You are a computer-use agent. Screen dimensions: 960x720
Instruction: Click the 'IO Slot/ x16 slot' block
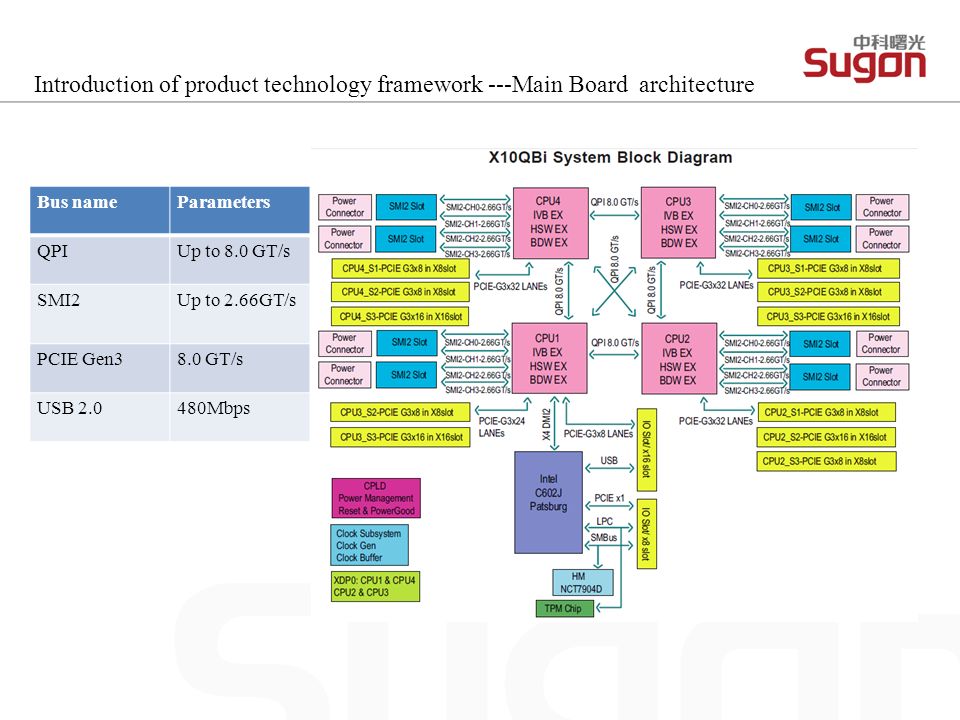647,450
